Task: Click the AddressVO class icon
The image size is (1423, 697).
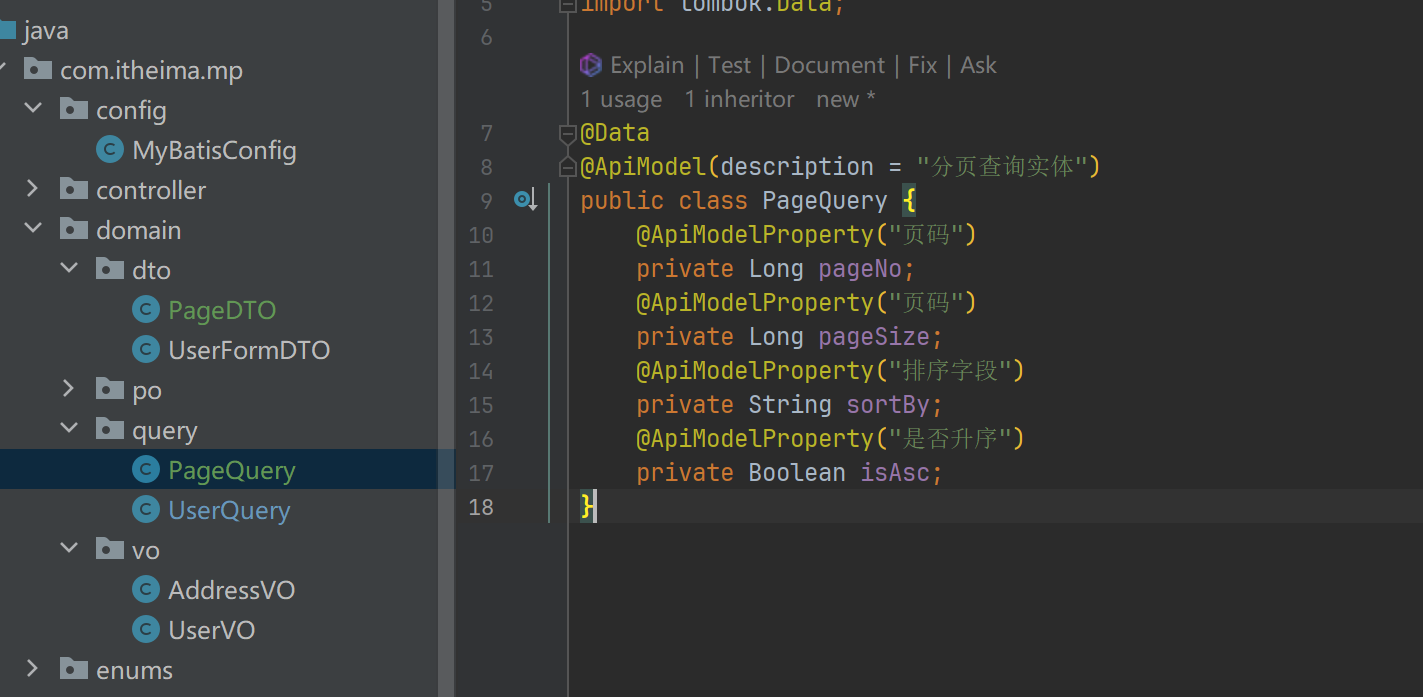Action: click(146, 589)
